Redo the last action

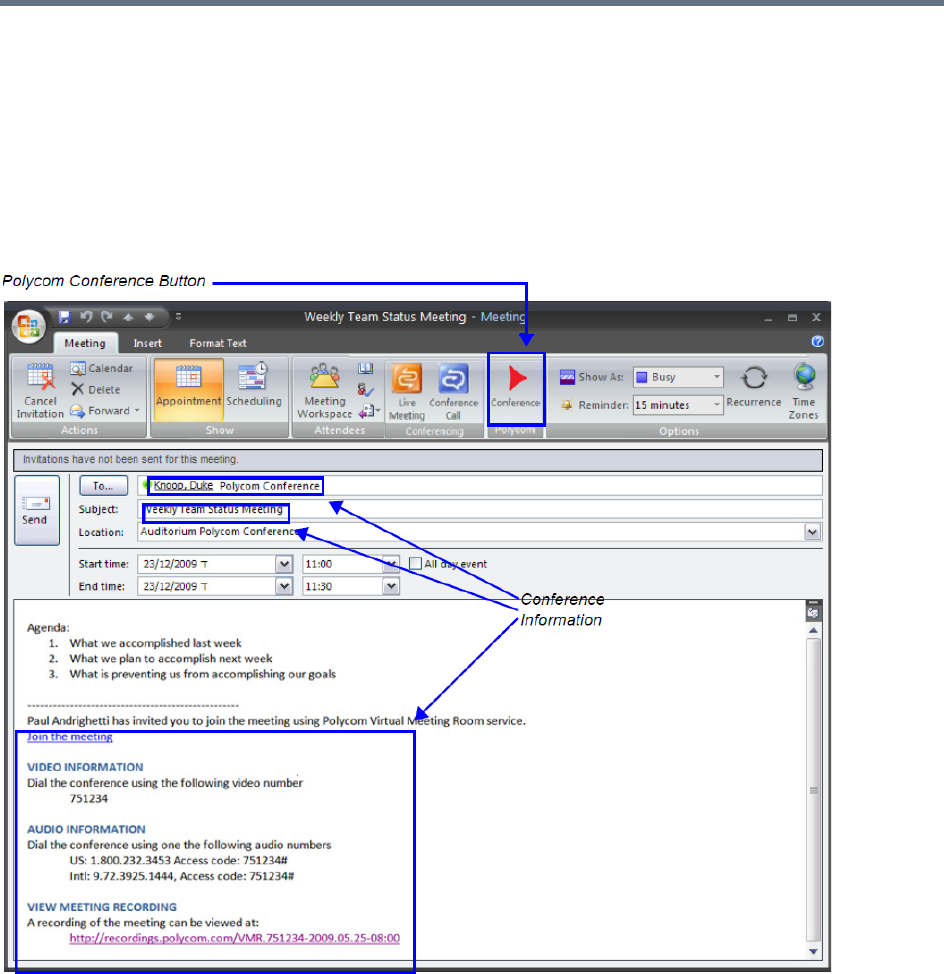pyautogui.click(x=107, y=317)
